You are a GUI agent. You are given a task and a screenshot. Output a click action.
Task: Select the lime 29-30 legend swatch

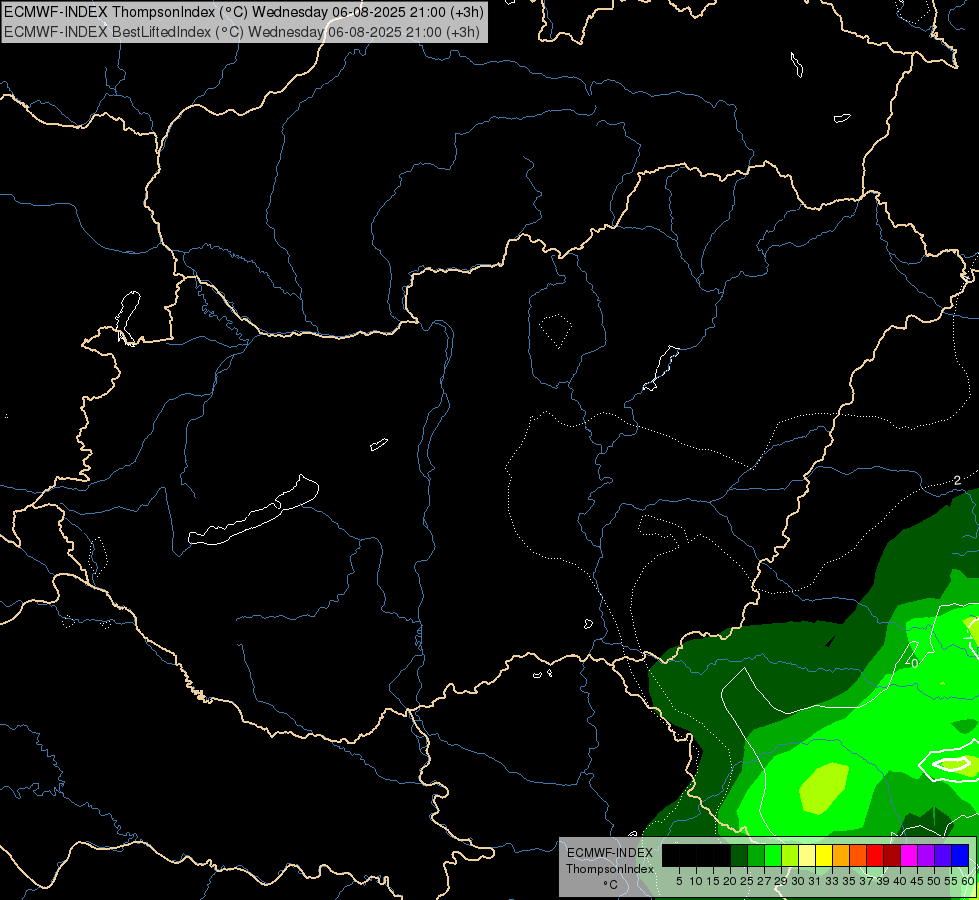click(x=790, y=855)
